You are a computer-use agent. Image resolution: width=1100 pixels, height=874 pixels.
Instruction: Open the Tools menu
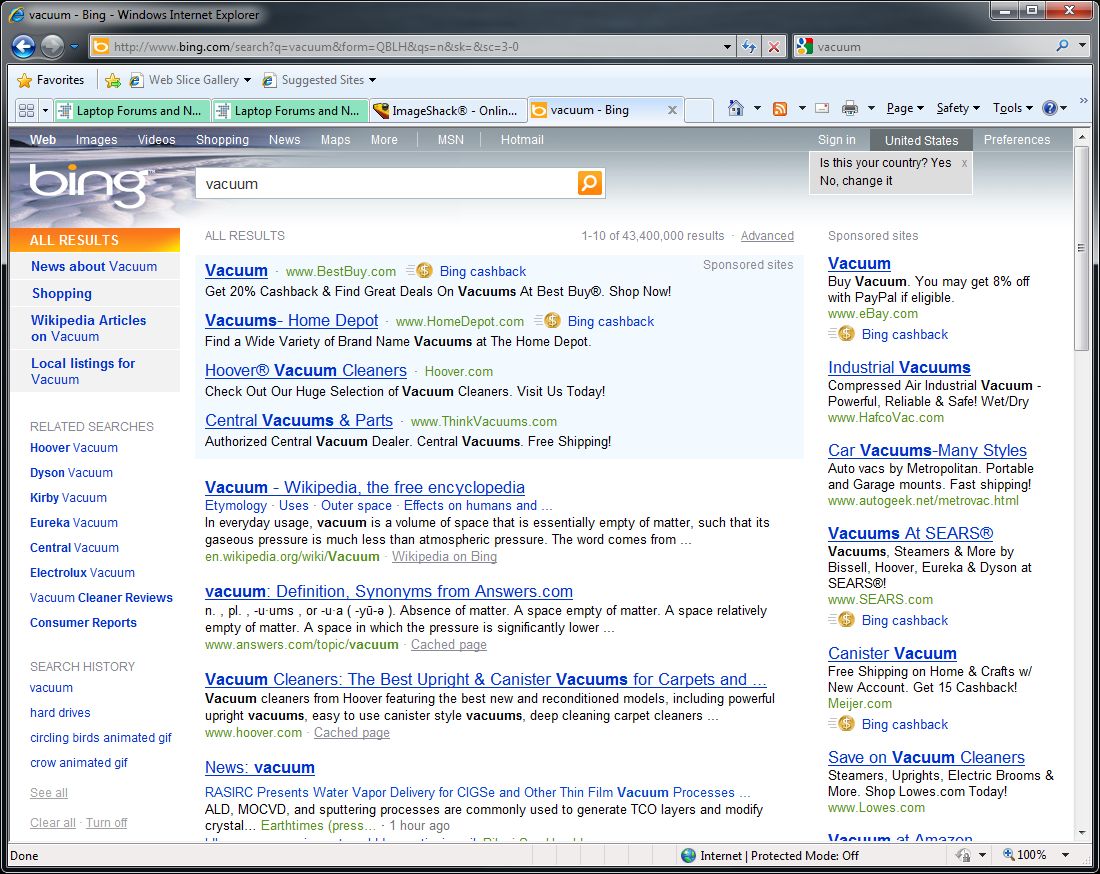[x=1012, y=108]
